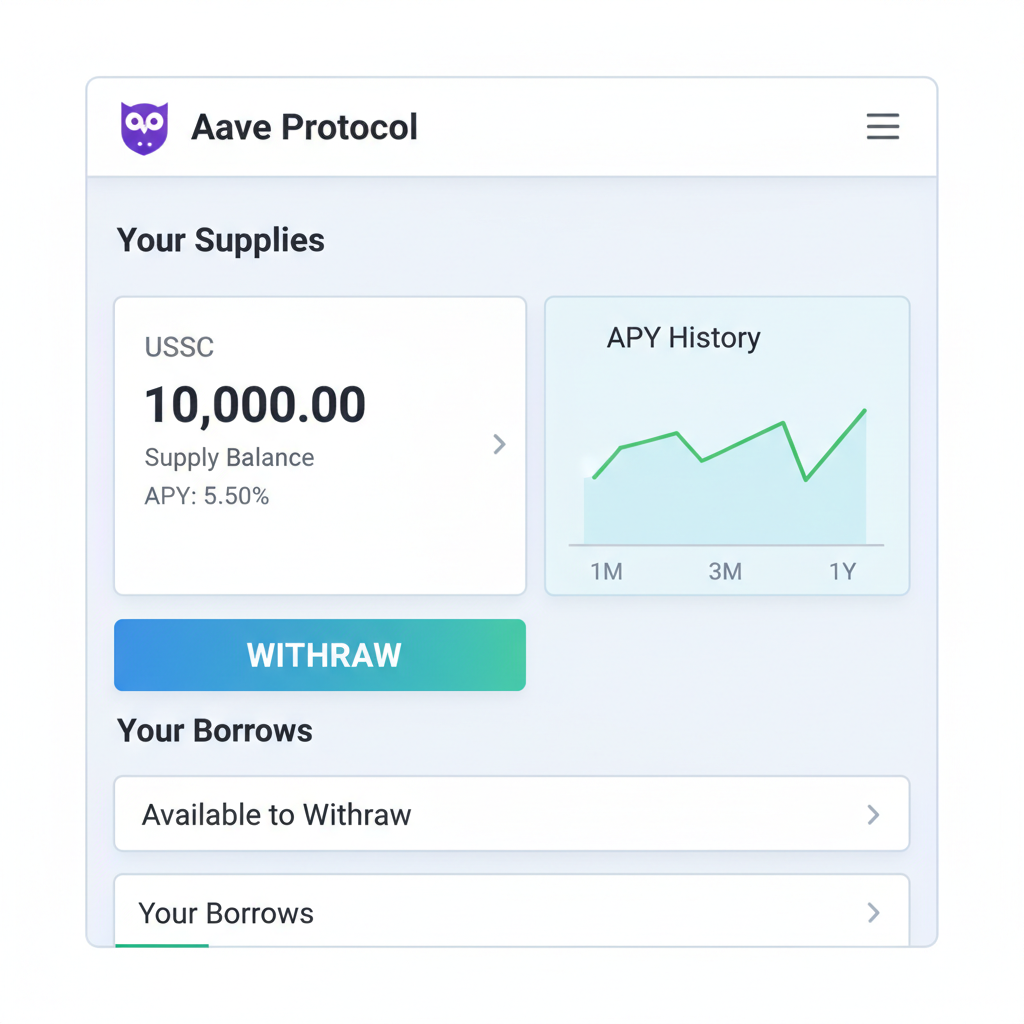The image size is (1024, 1024).
Task: Switch to the 1Y chart timeframe
Action: [x=843, y=571]
